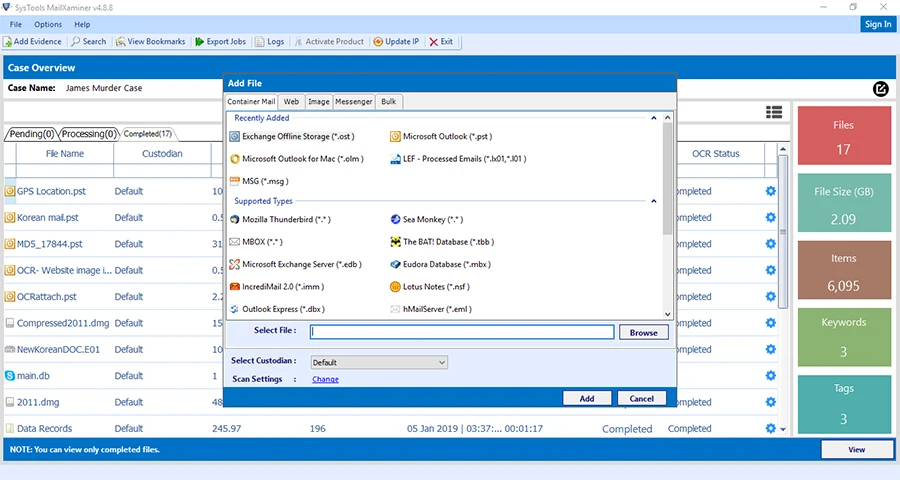
Task: Select Sea Monkey file type
Action: tap(426, 219)
